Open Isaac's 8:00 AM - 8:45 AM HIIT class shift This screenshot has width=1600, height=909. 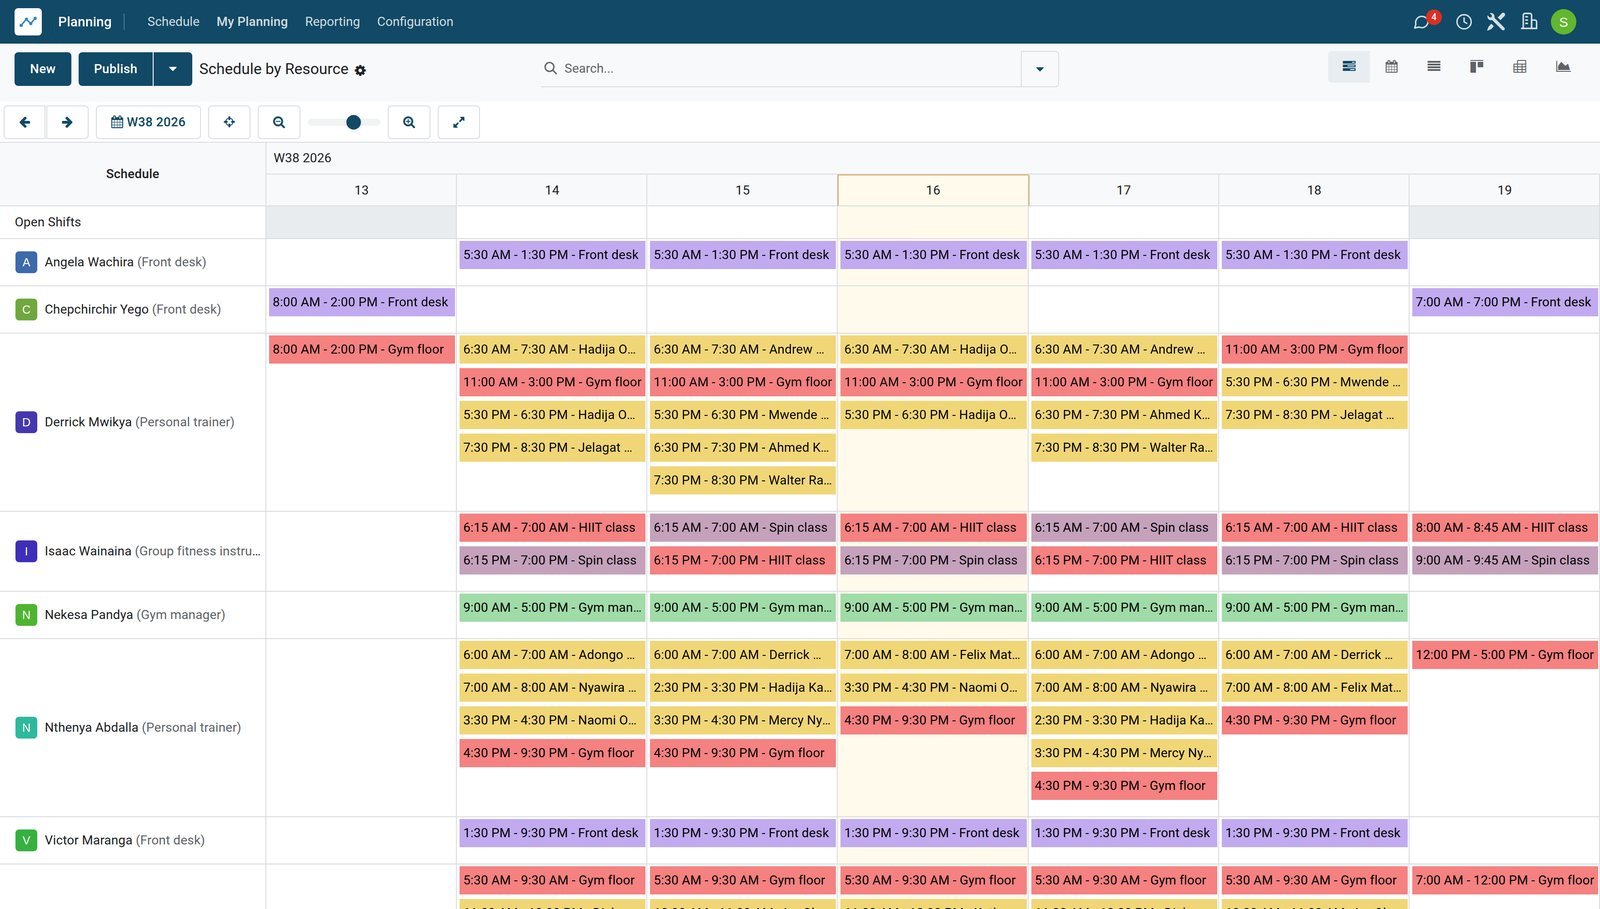point(1504,528)
